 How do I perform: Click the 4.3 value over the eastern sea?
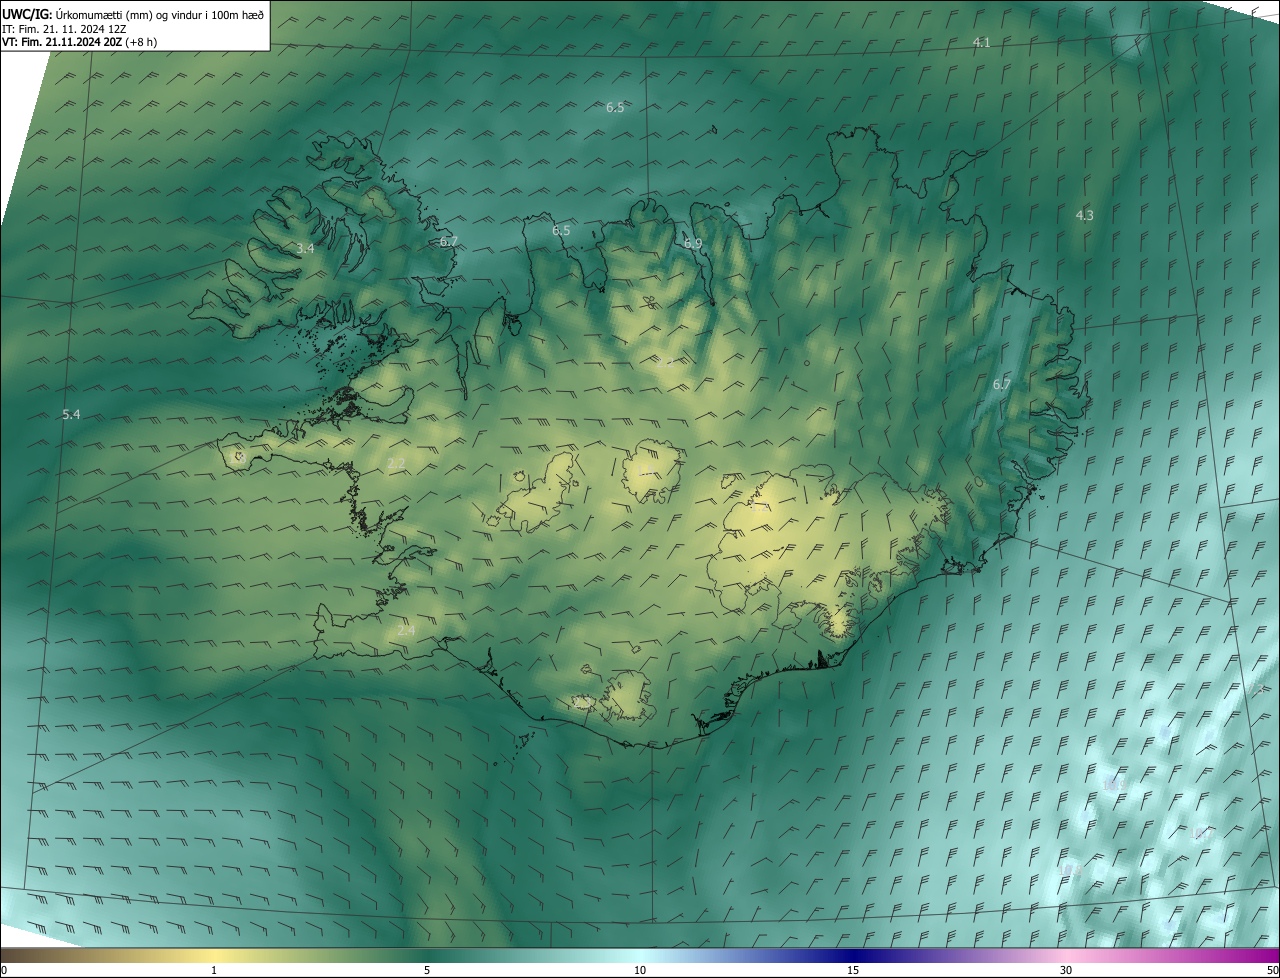coord(1084,215)
